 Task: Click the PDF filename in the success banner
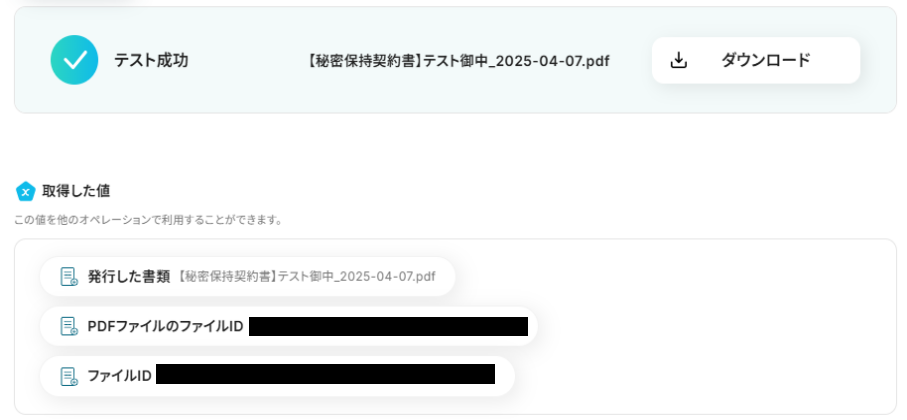pos(458,61)
